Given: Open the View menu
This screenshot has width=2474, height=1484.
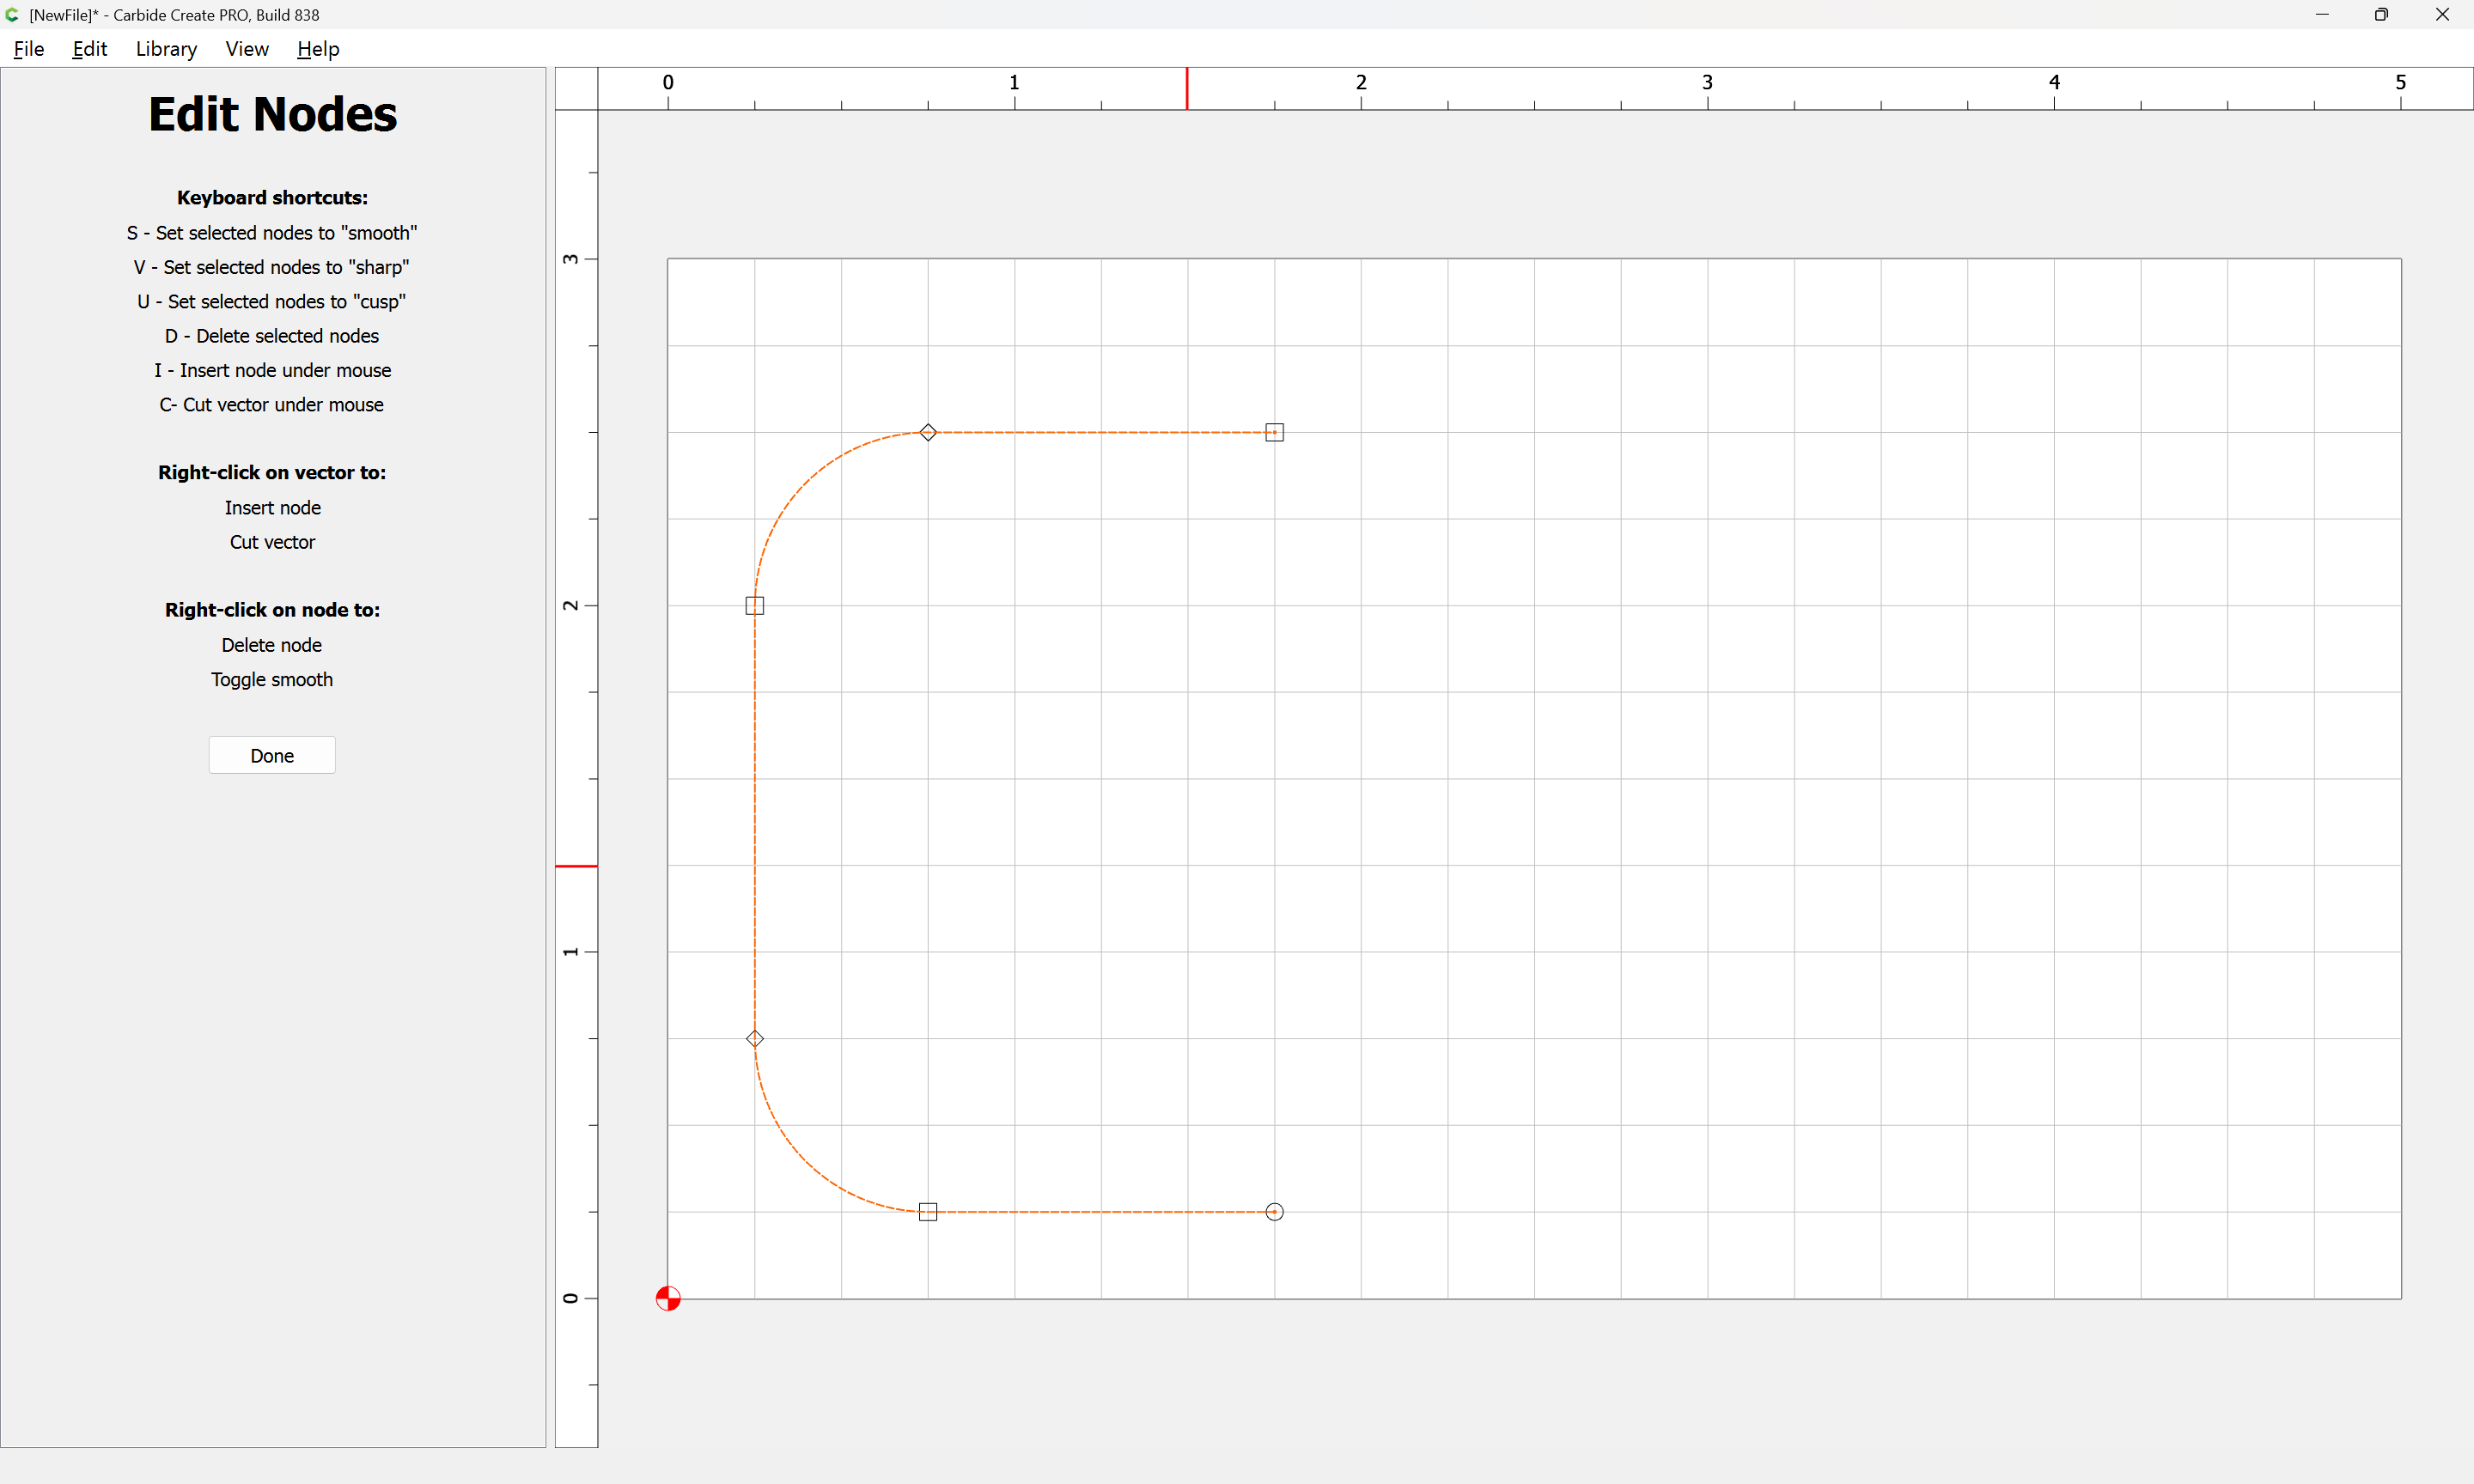Looking at the screenshot, I should [247, 49].
